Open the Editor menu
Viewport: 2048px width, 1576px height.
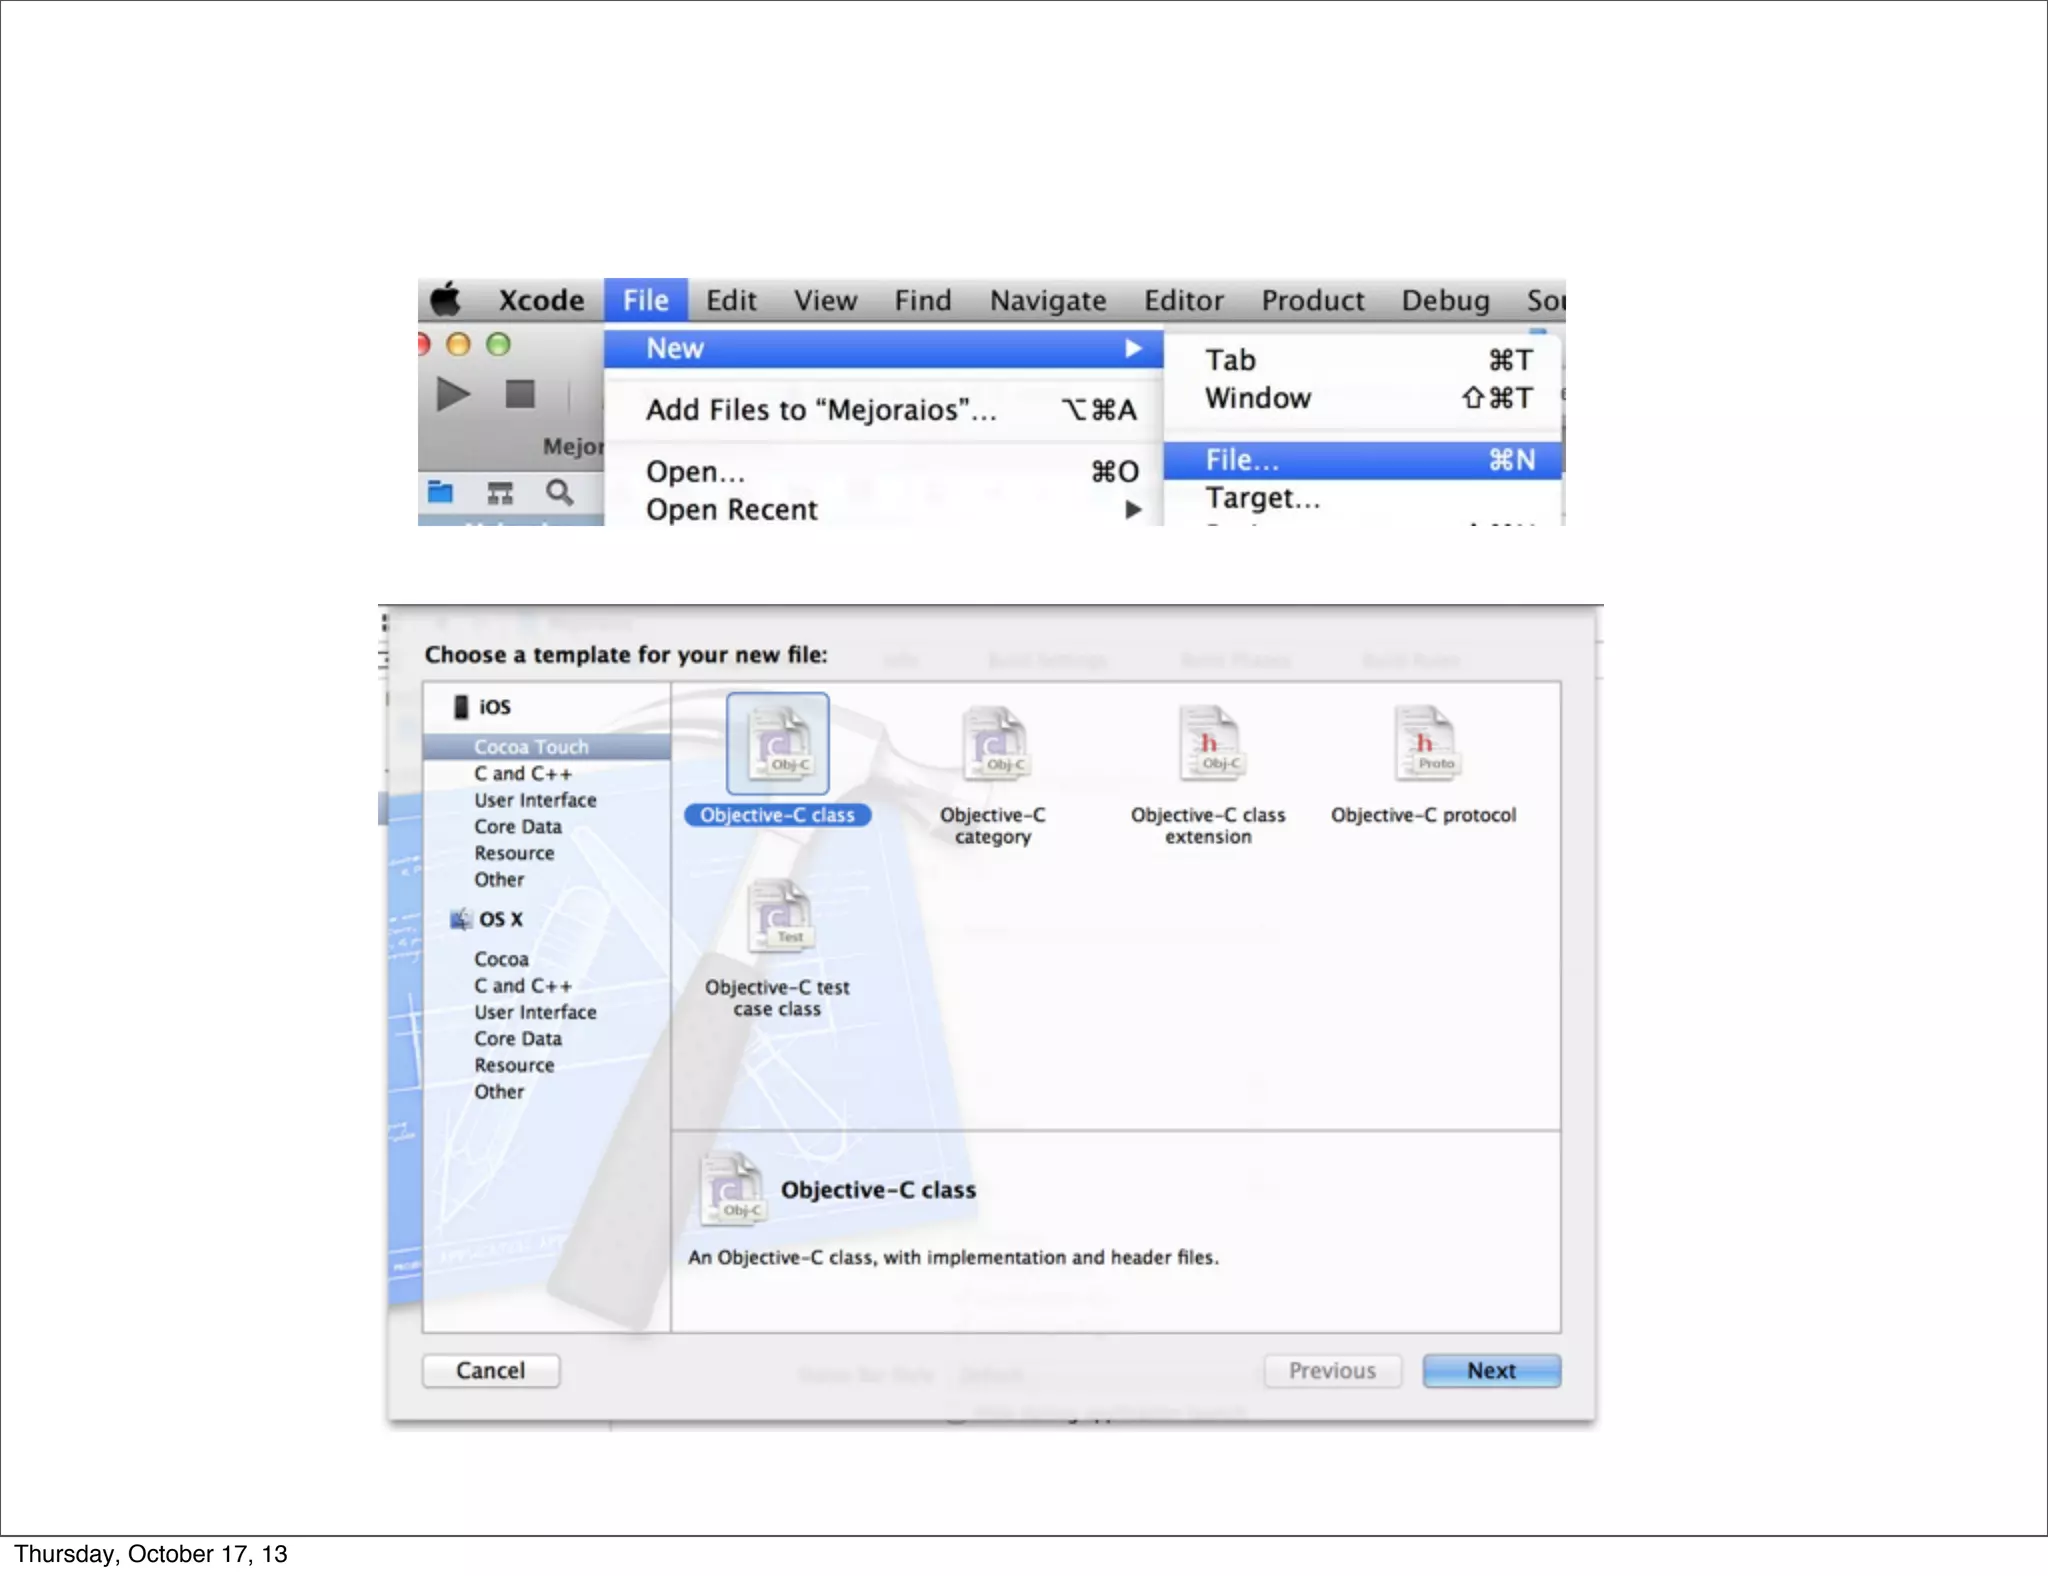[x=1183, y=300]
